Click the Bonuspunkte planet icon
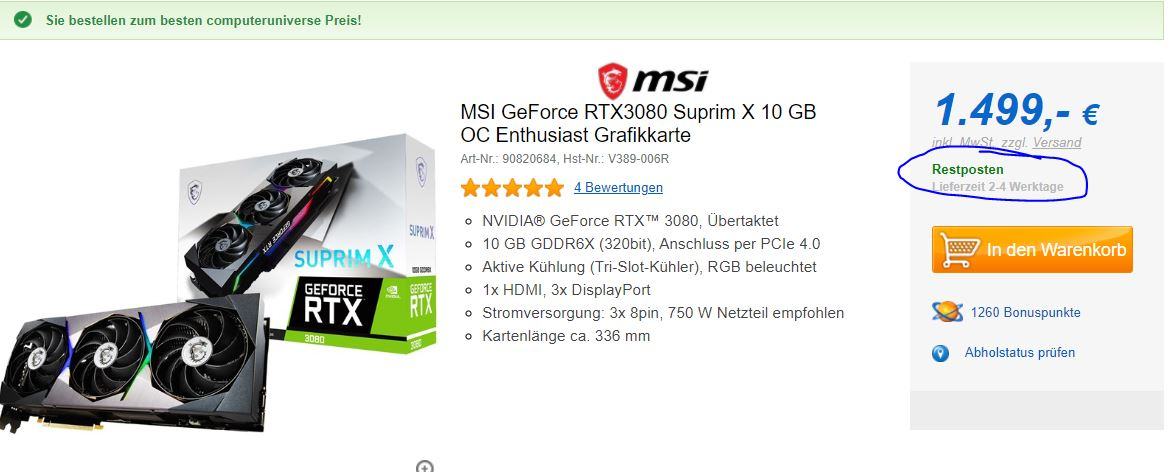Viewport: 1171px width, 472px height. (x=947, y=312)
